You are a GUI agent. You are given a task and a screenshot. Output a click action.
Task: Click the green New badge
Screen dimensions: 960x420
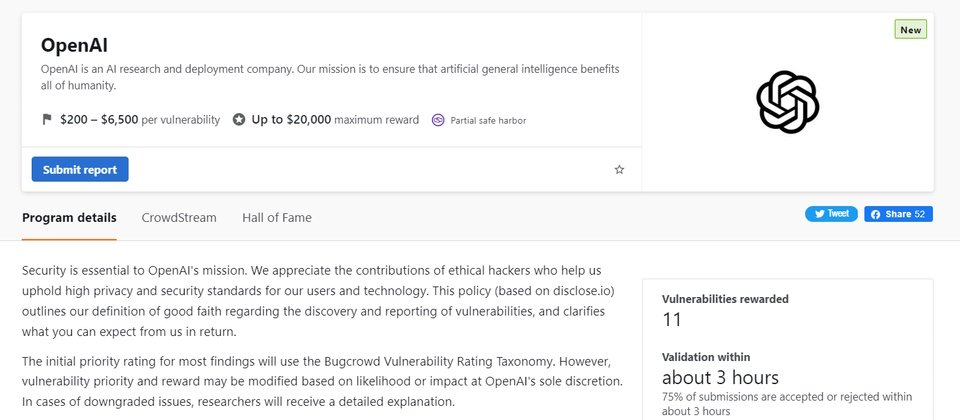tap(910, 30)
